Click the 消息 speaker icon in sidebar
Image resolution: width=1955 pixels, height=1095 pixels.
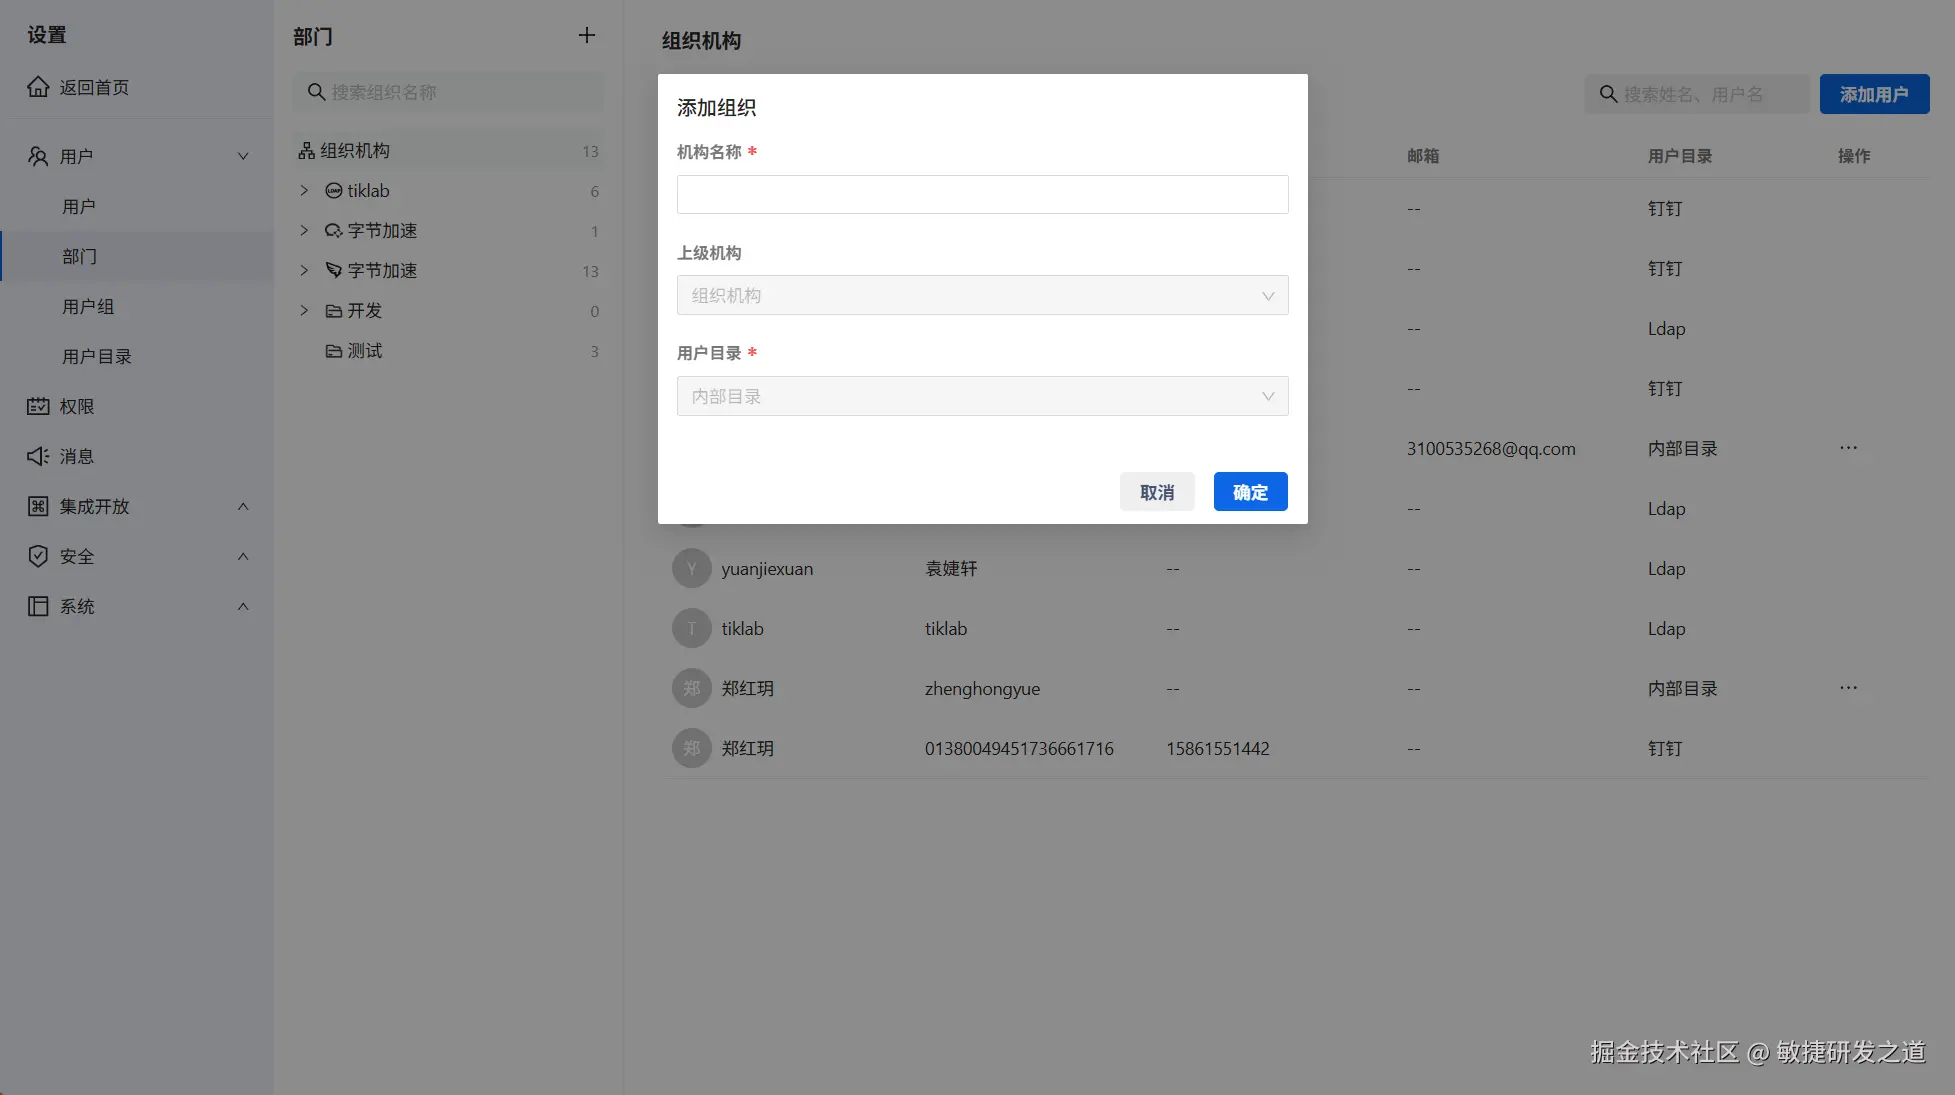click(x=38, y=456)
